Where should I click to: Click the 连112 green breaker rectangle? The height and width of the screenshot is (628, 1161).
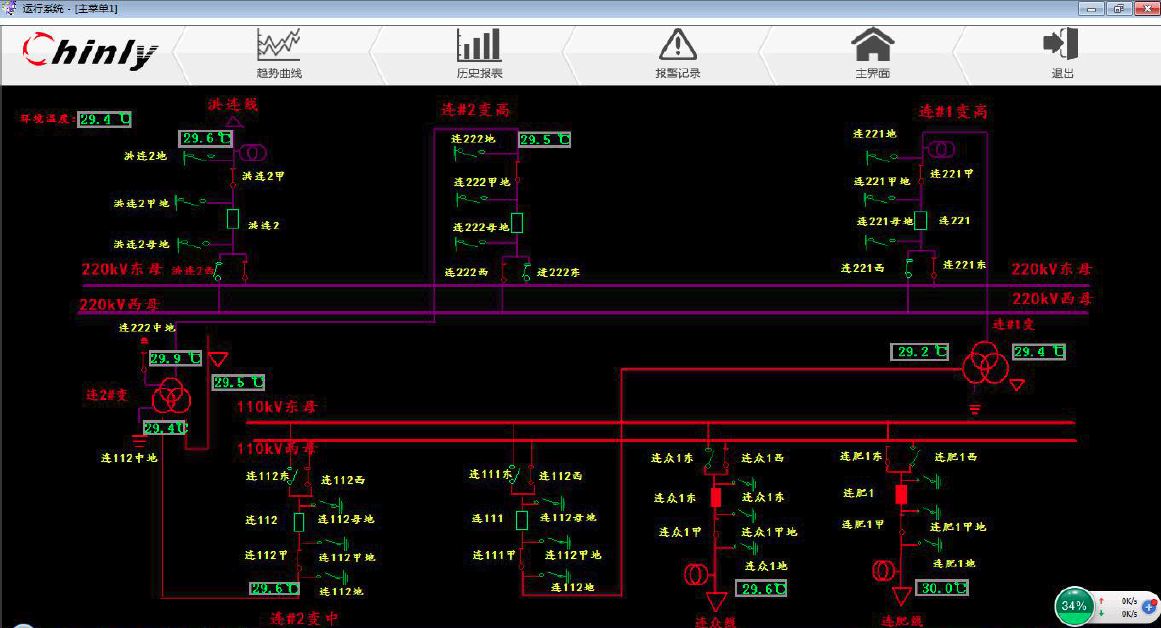pyautogui.click(x=299, y=522)
